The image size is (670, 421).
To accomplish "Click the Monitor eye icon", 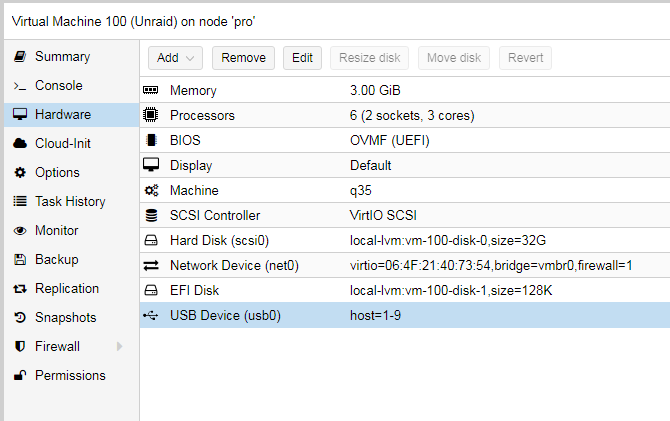I will (x=20, y=231).
